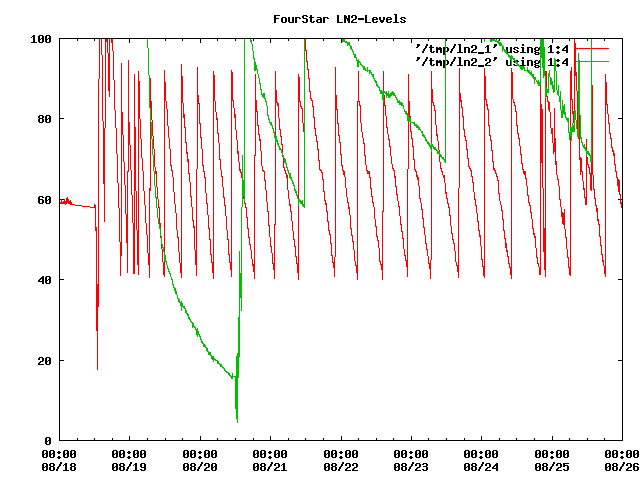Click the y-axis tick label 20

(44, 360)
